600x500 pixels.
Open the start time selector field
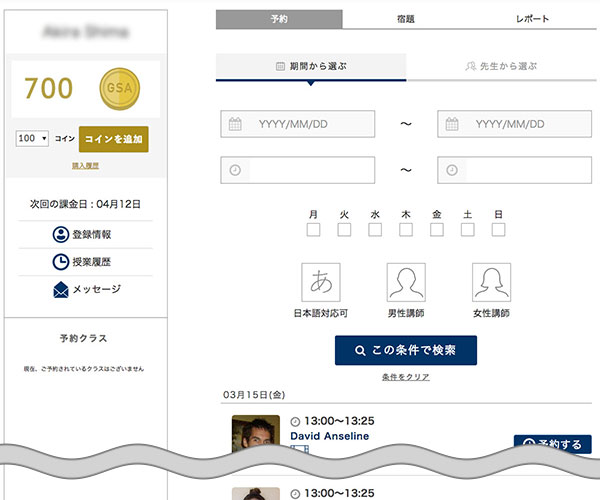coord(297,170)
